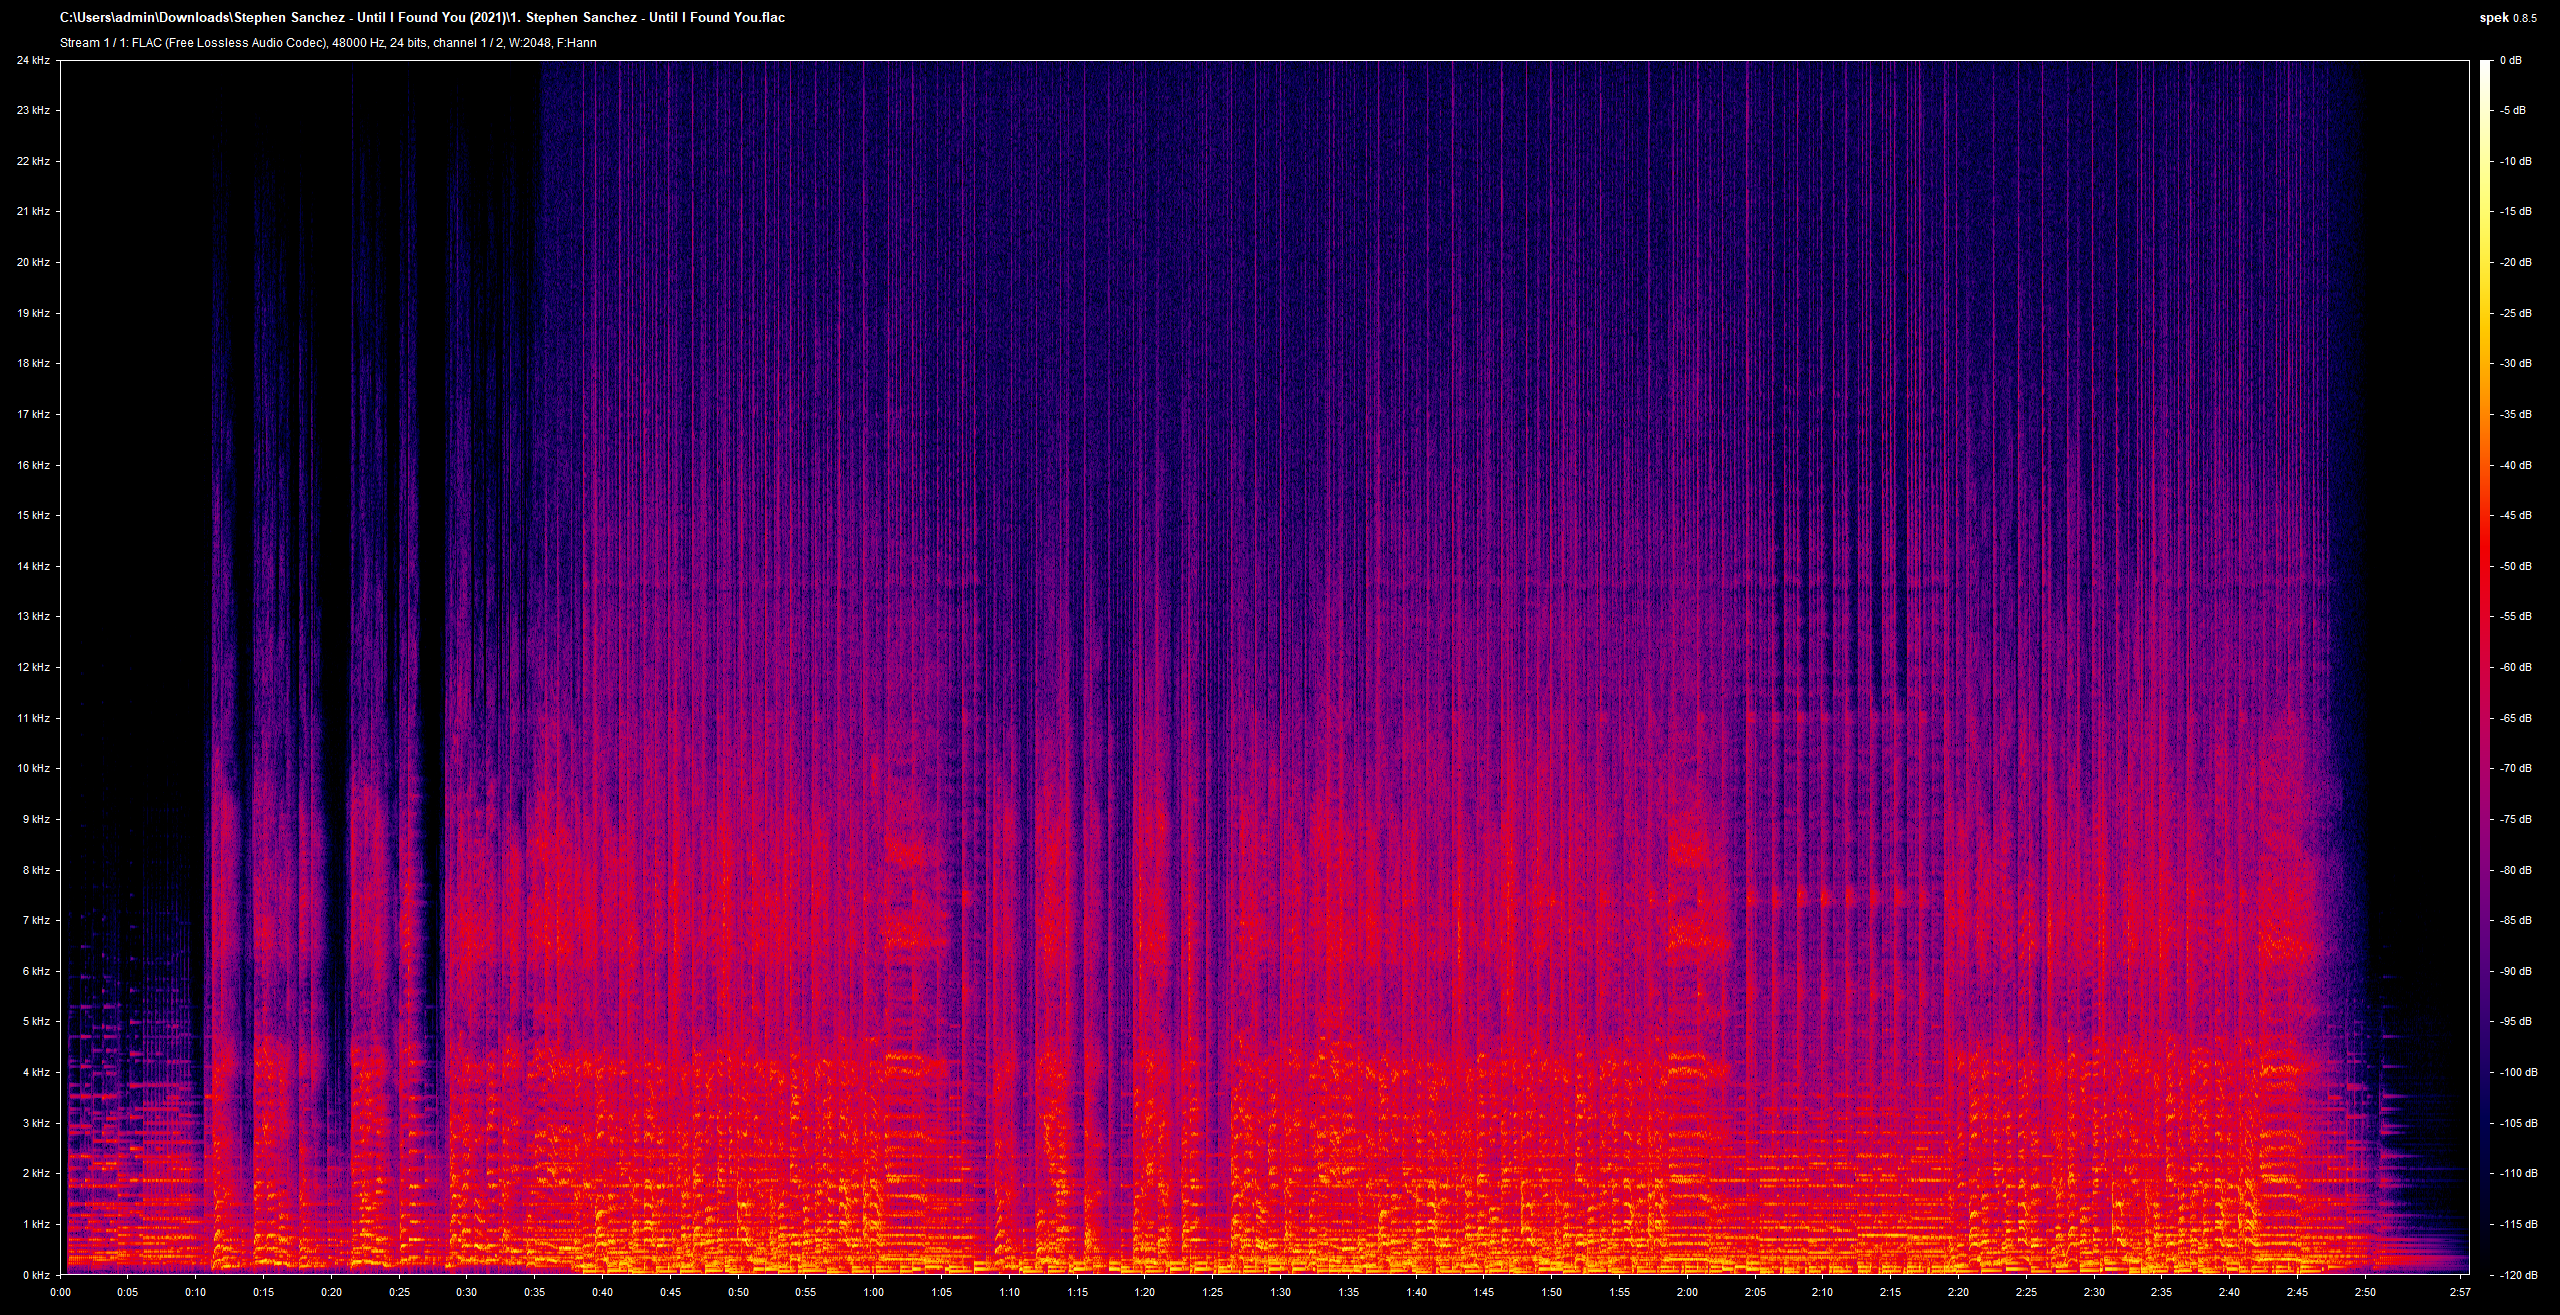This screenshot has height=1315, width=2560.
Task: Click the -60 dB scale label
Action: [2516, 667]
